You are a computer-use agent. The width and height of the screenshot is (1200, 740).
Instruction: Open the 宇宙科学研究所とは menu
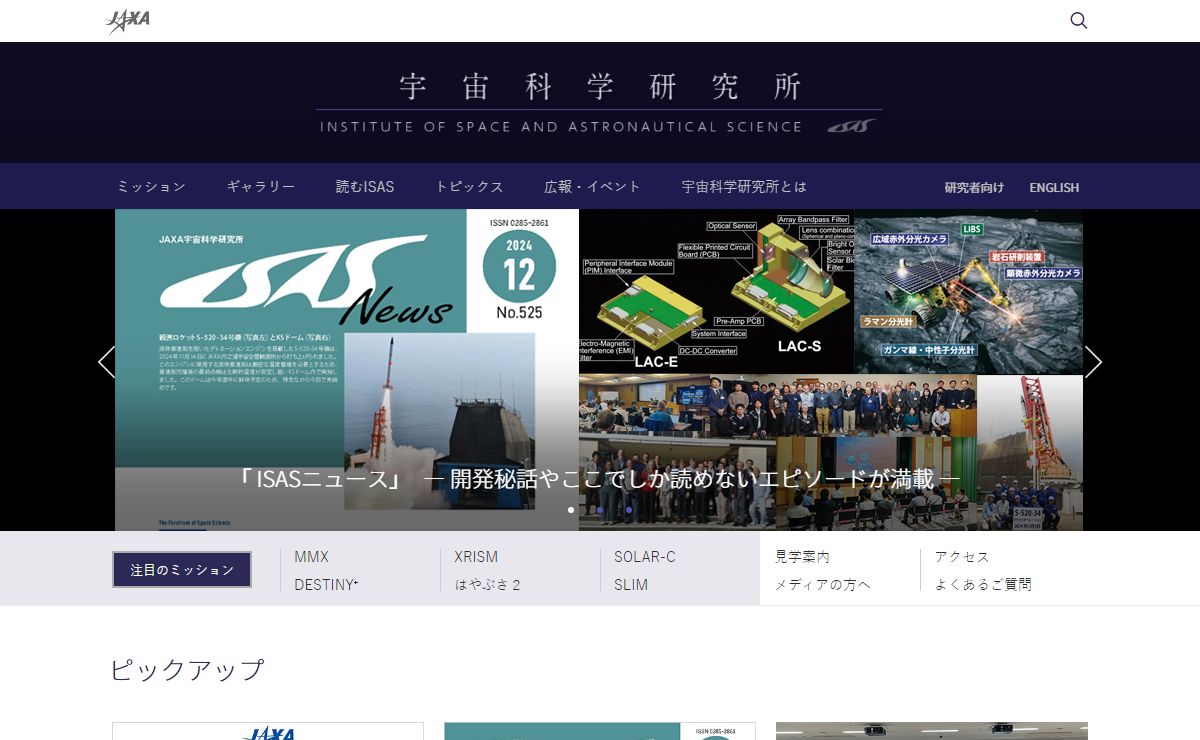point(744,187)
